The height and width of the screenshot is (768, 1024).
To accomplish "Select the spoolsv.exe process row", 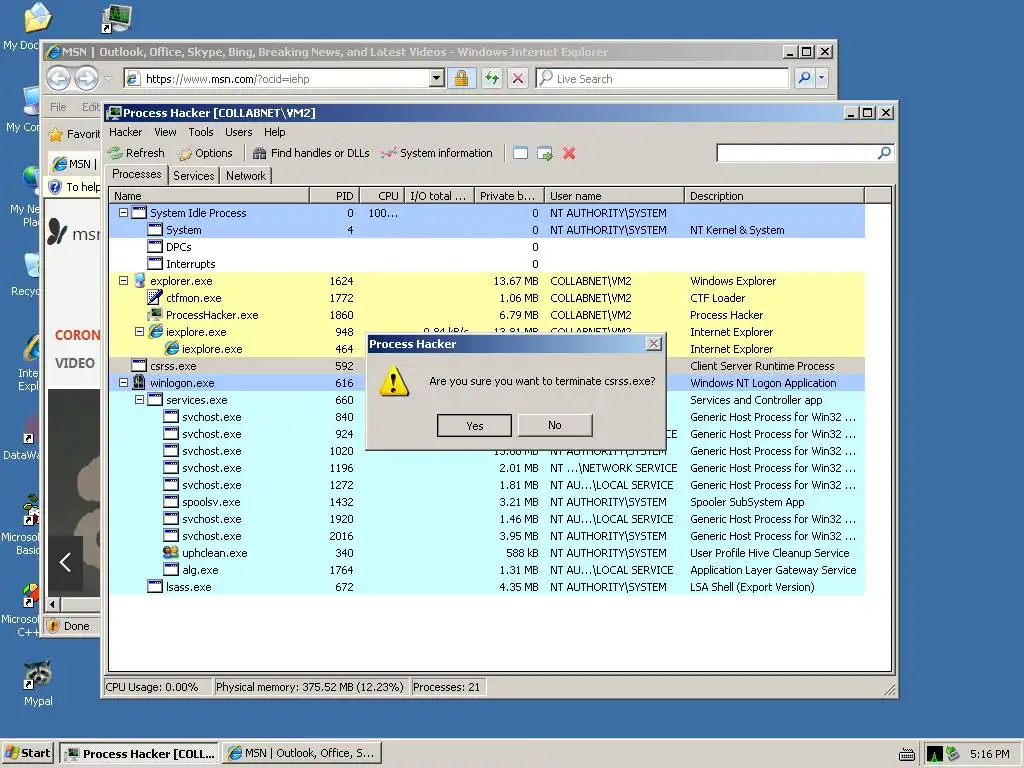I will click(487, 502).
